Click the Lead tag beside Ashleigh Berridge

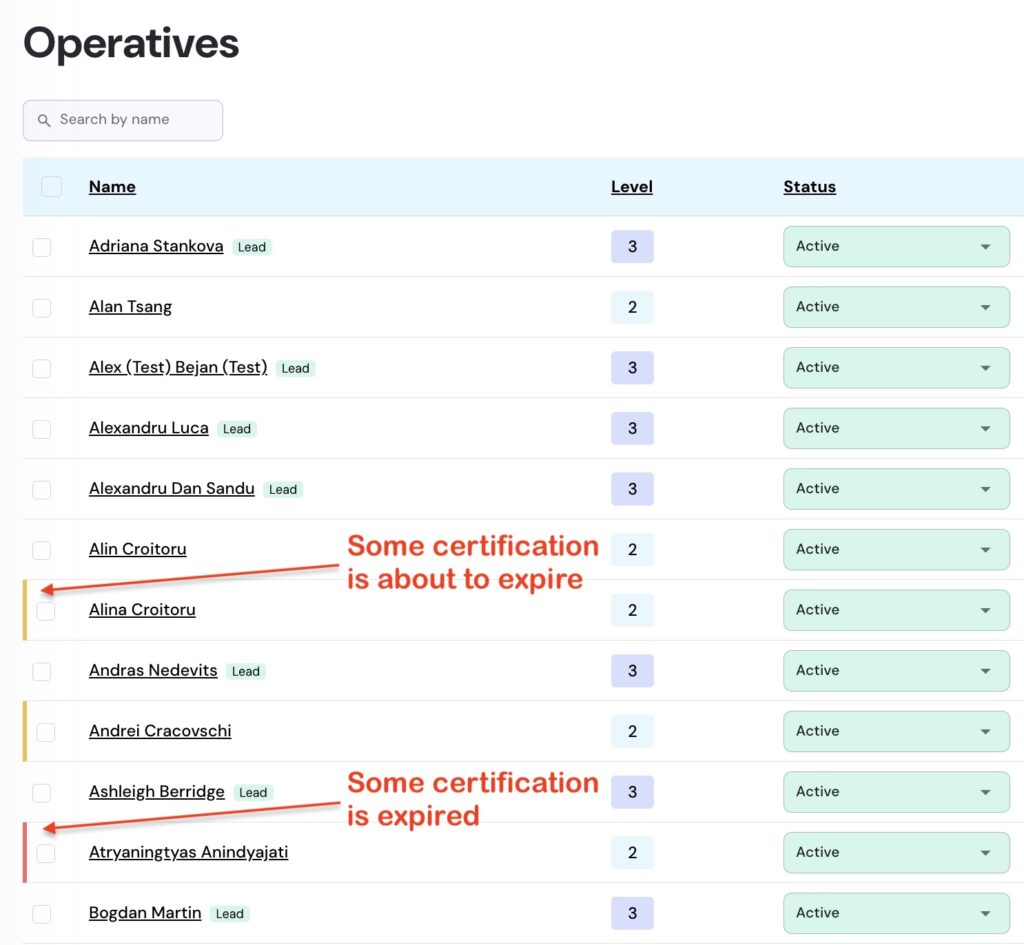click(x=253, y=793)
